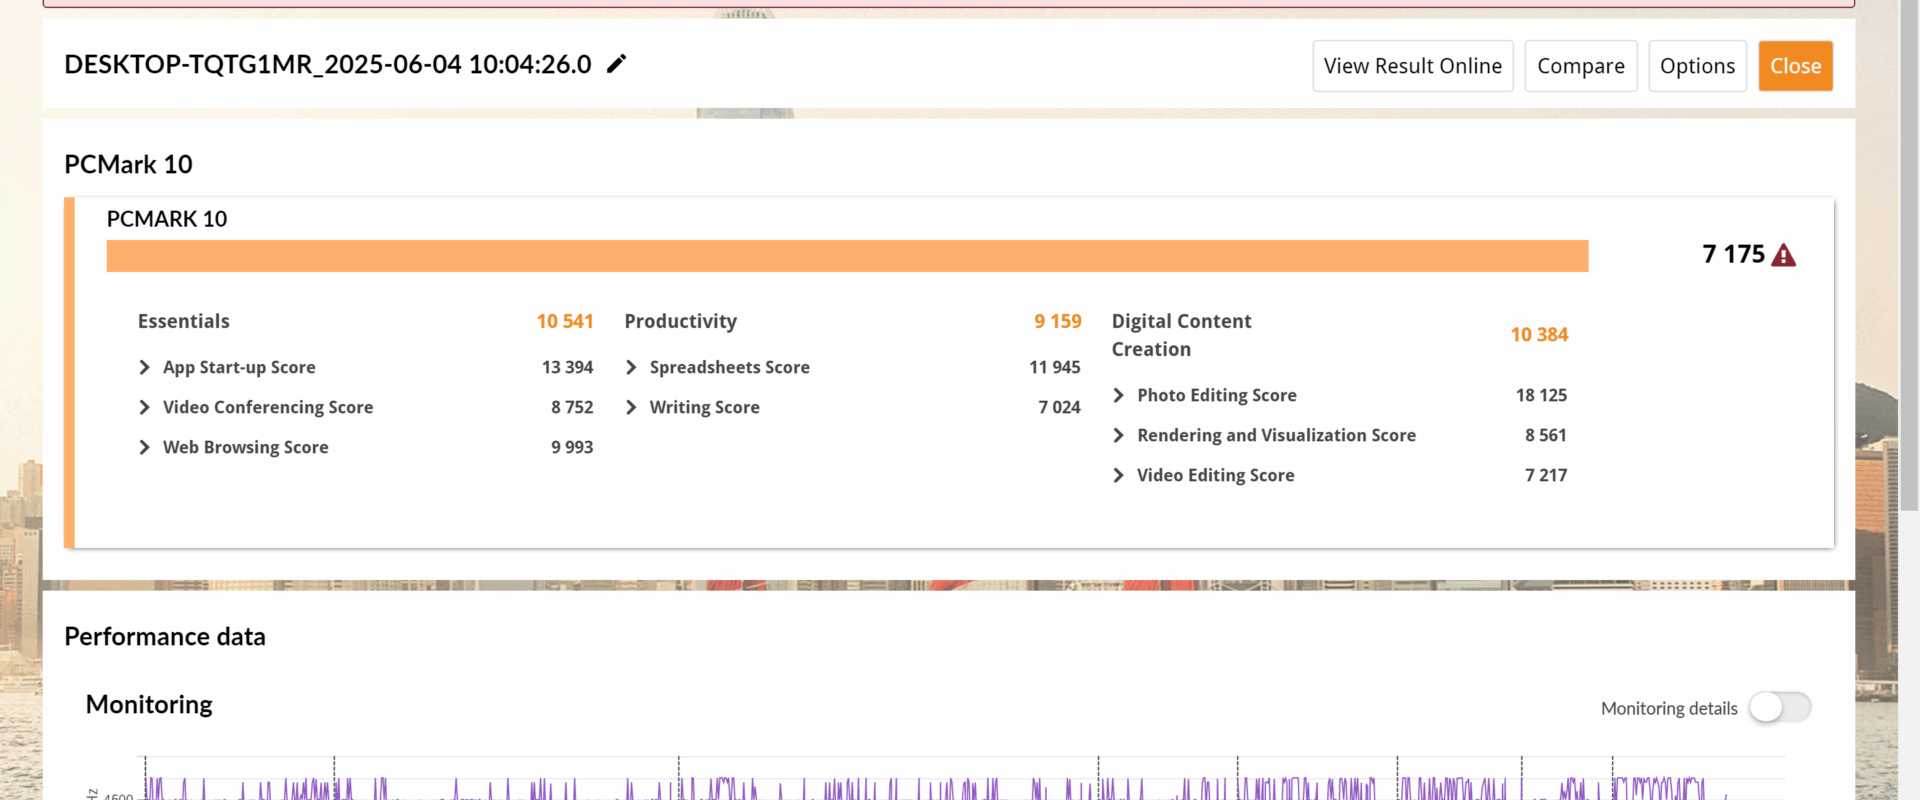Viewport: 1920px width, 800px height.
Task: Click the Productivity heading
Action: [x=681, y=321]
